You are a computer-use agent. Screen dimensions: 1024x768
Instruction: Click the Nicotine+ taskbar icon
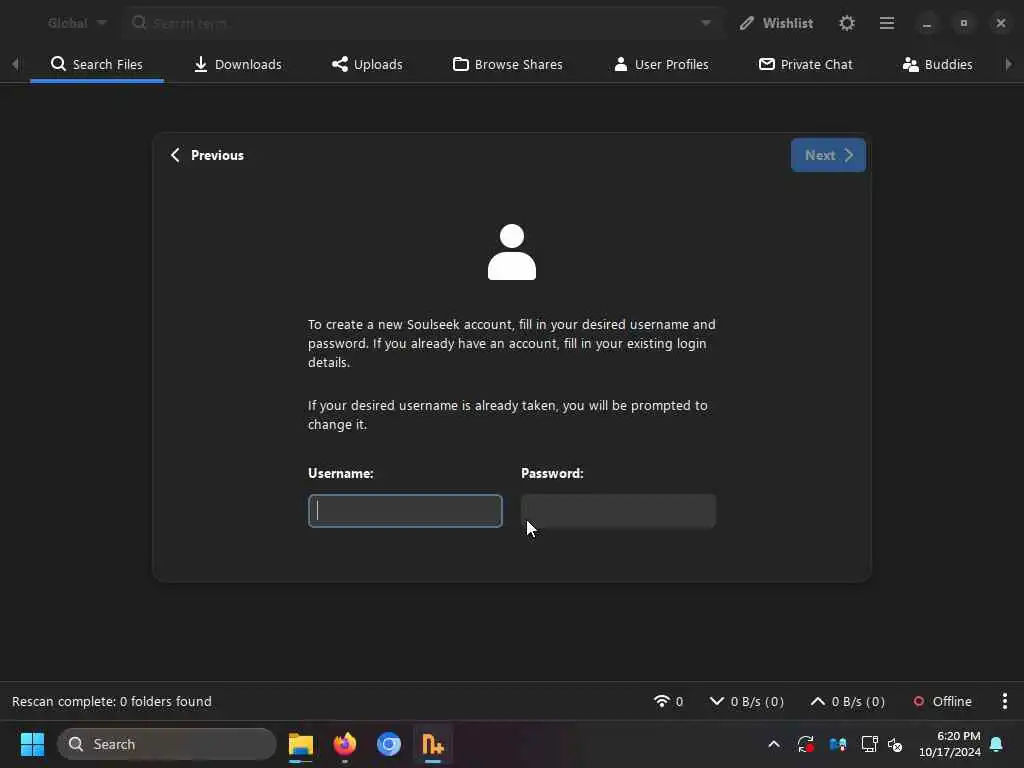tap(433, 744)
